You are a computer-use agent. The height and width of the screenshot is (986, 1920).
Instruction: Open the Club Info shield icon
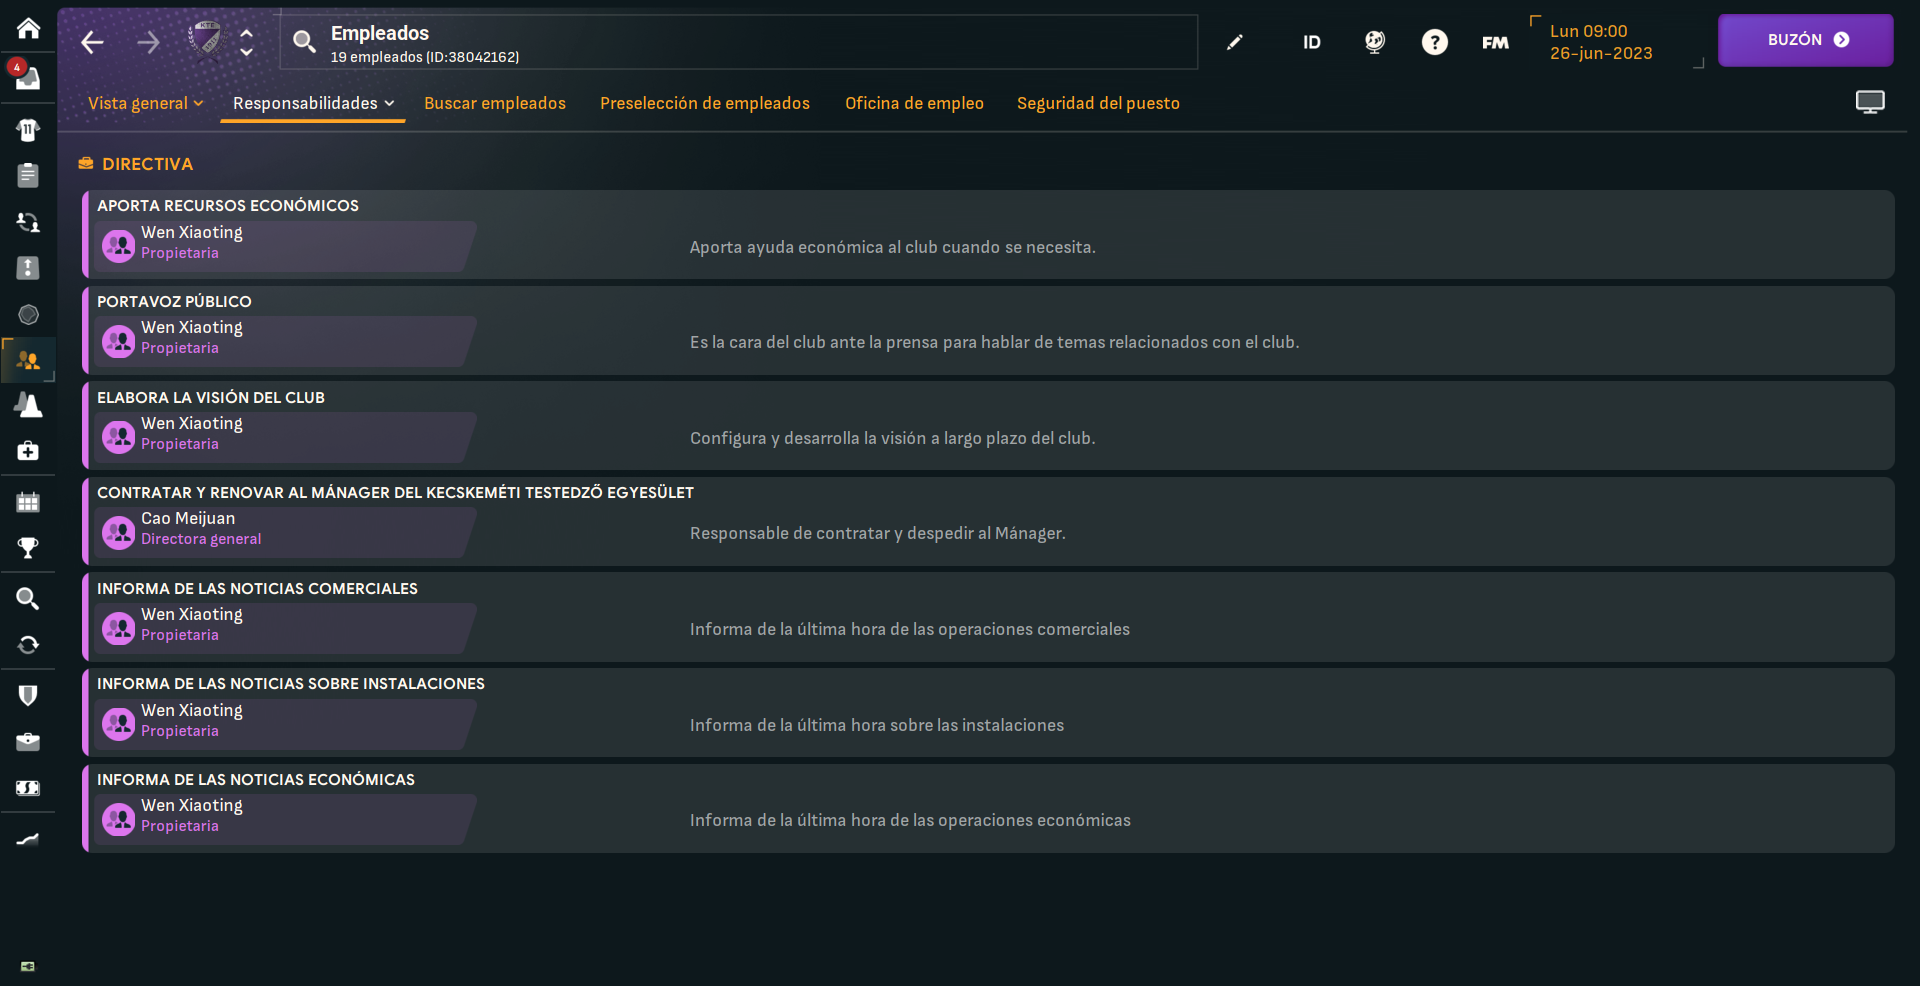coord(28,695)
